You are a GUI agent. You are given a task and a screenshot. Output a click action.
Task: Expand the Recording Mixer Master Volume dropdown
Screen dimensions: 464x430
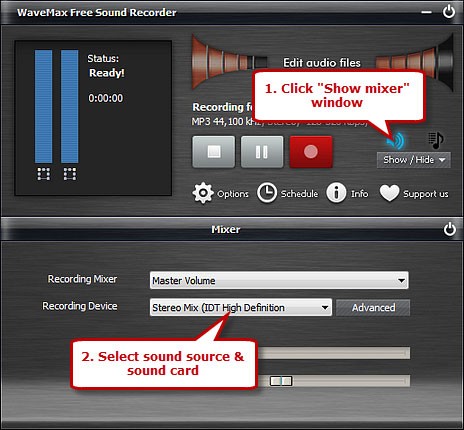pos(279,280)
